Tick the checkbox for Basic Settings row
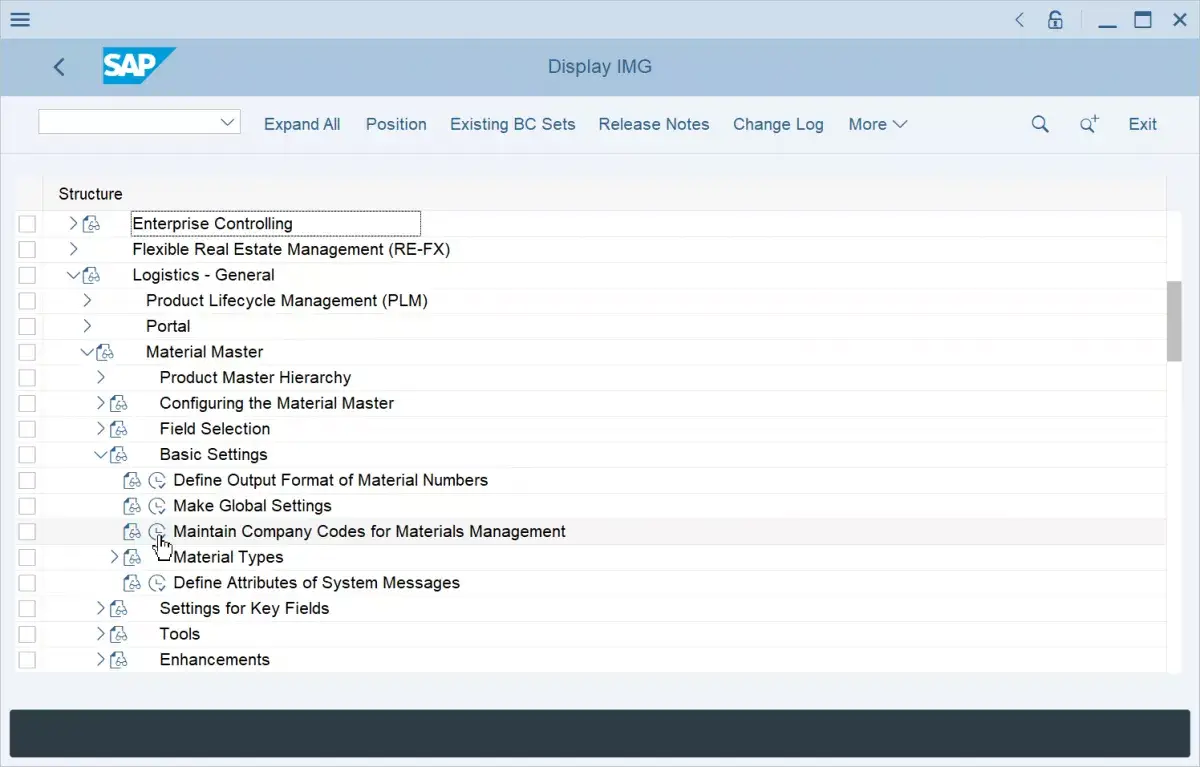This screenshot has height=767, width=1200. [27, 455]
